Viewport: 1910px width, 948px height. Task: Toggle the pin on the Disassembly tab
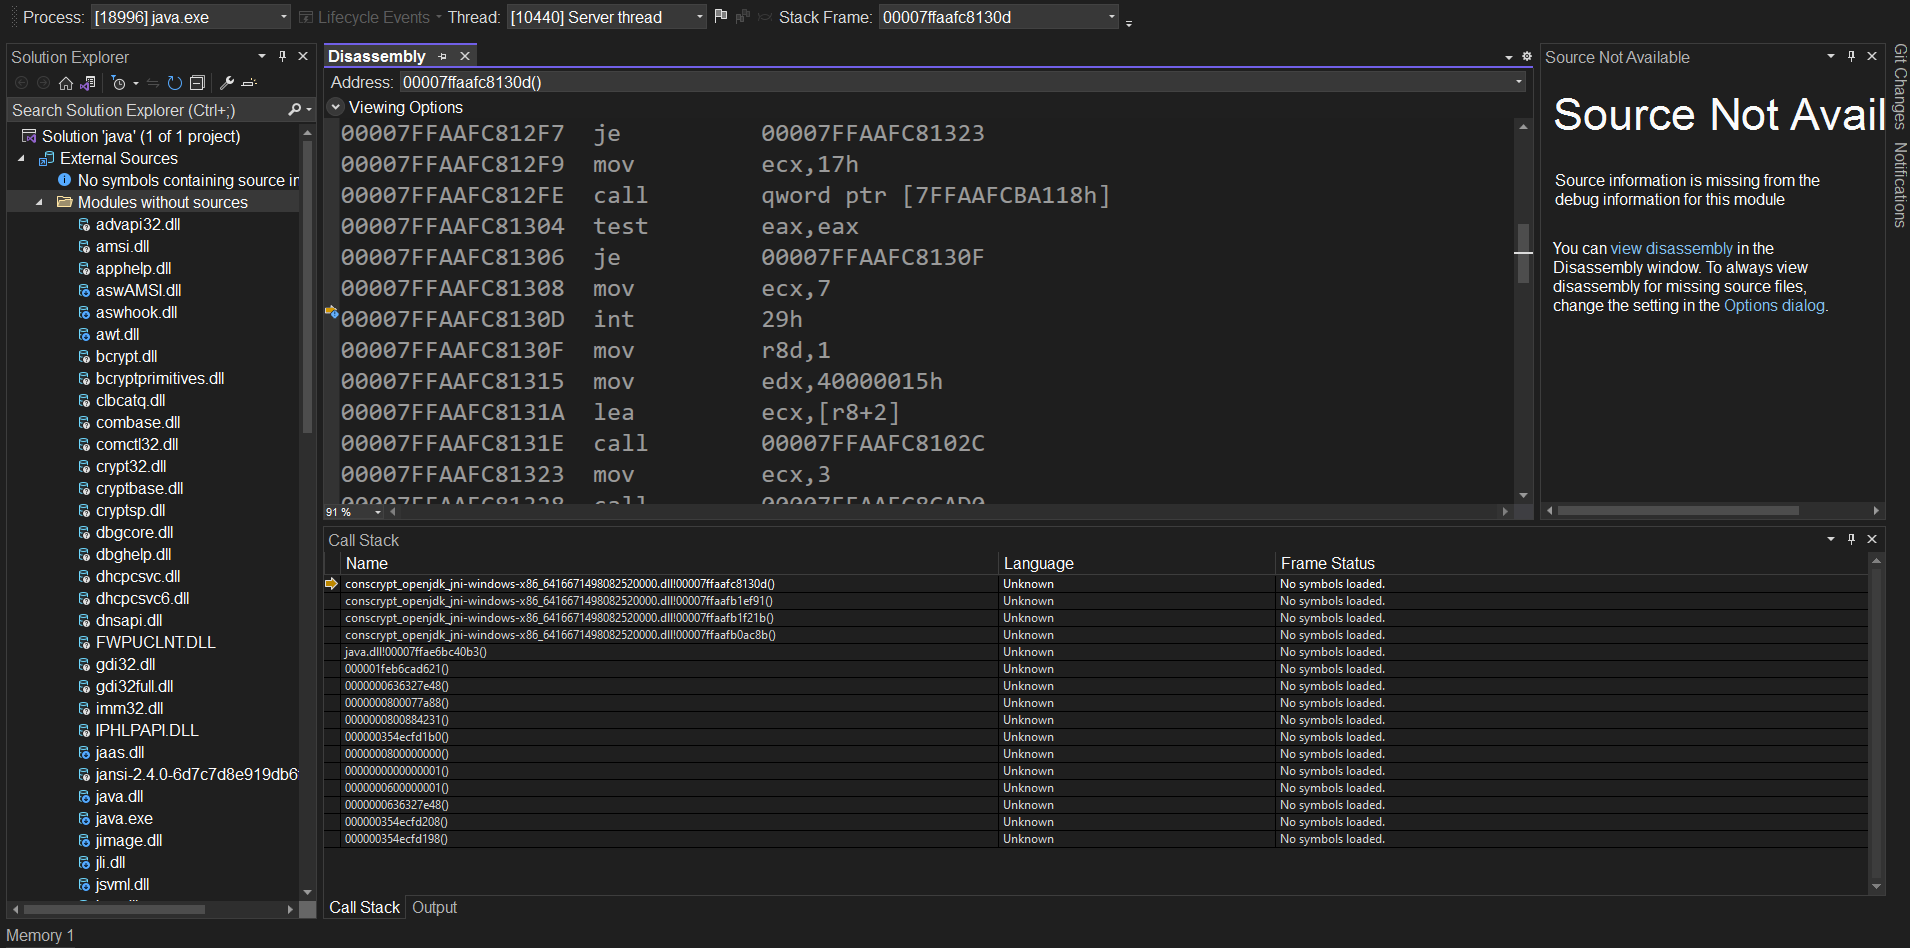click(x=442, y=56)
